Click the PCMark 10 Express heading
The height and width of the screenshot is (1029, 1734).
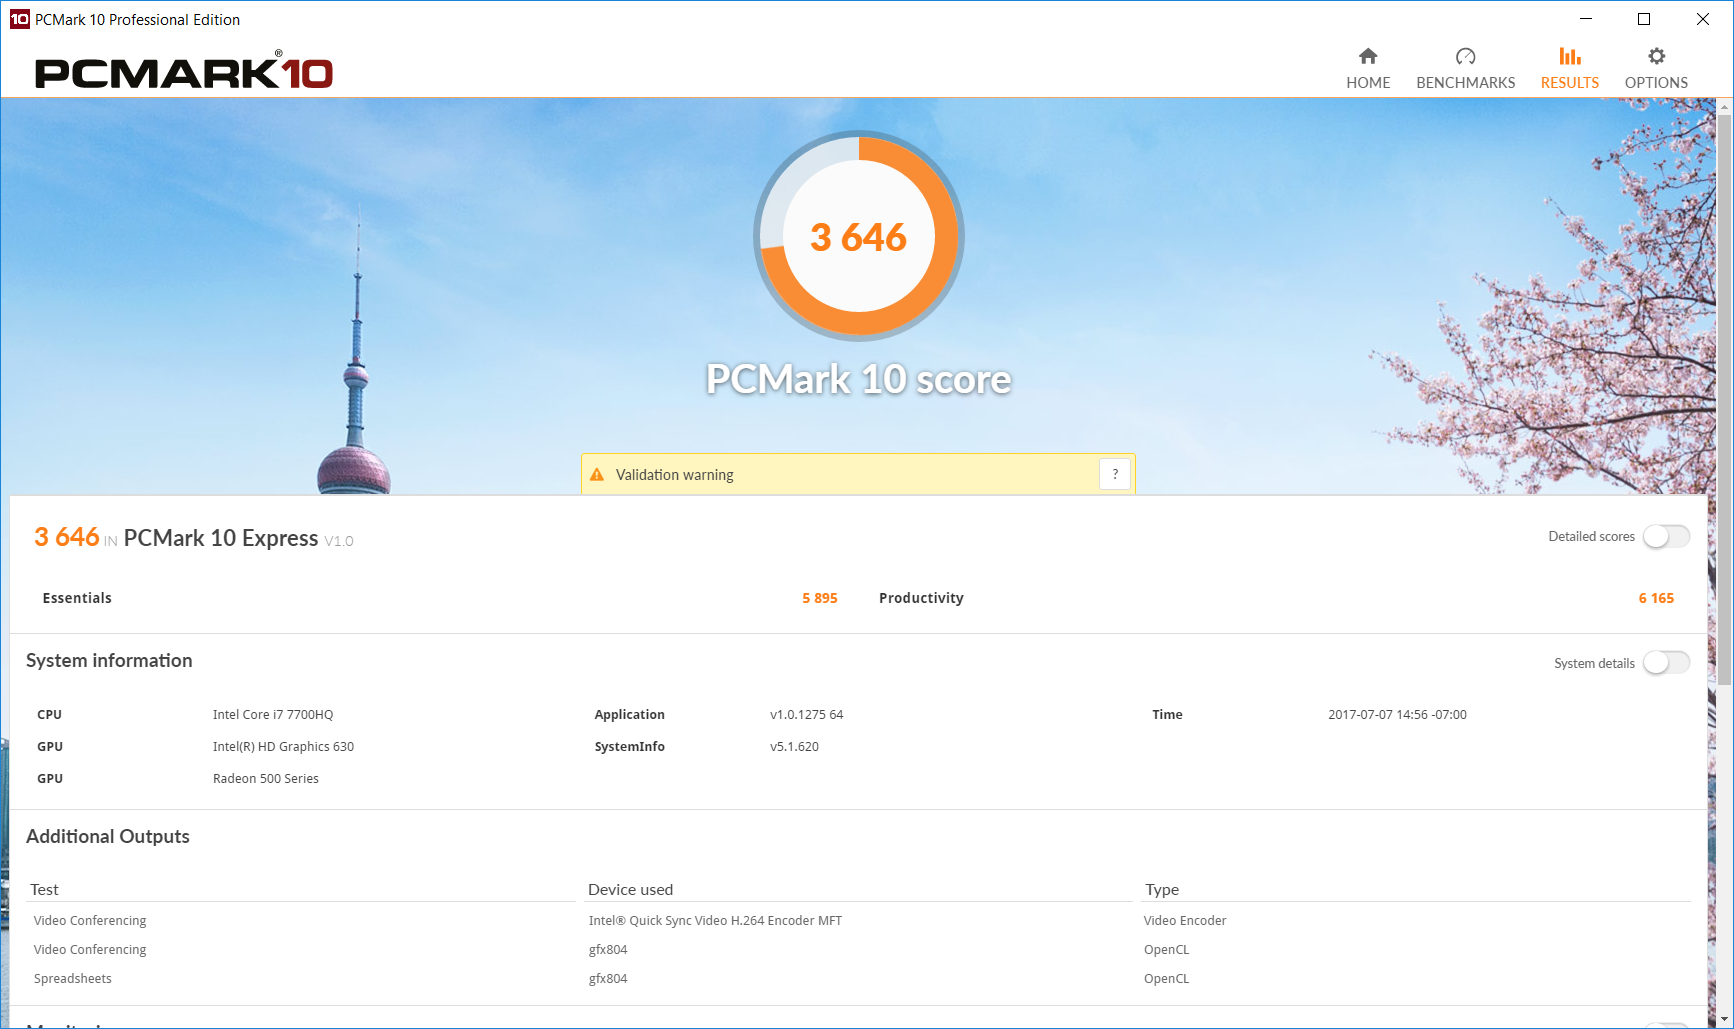click(x=221, y=538)
